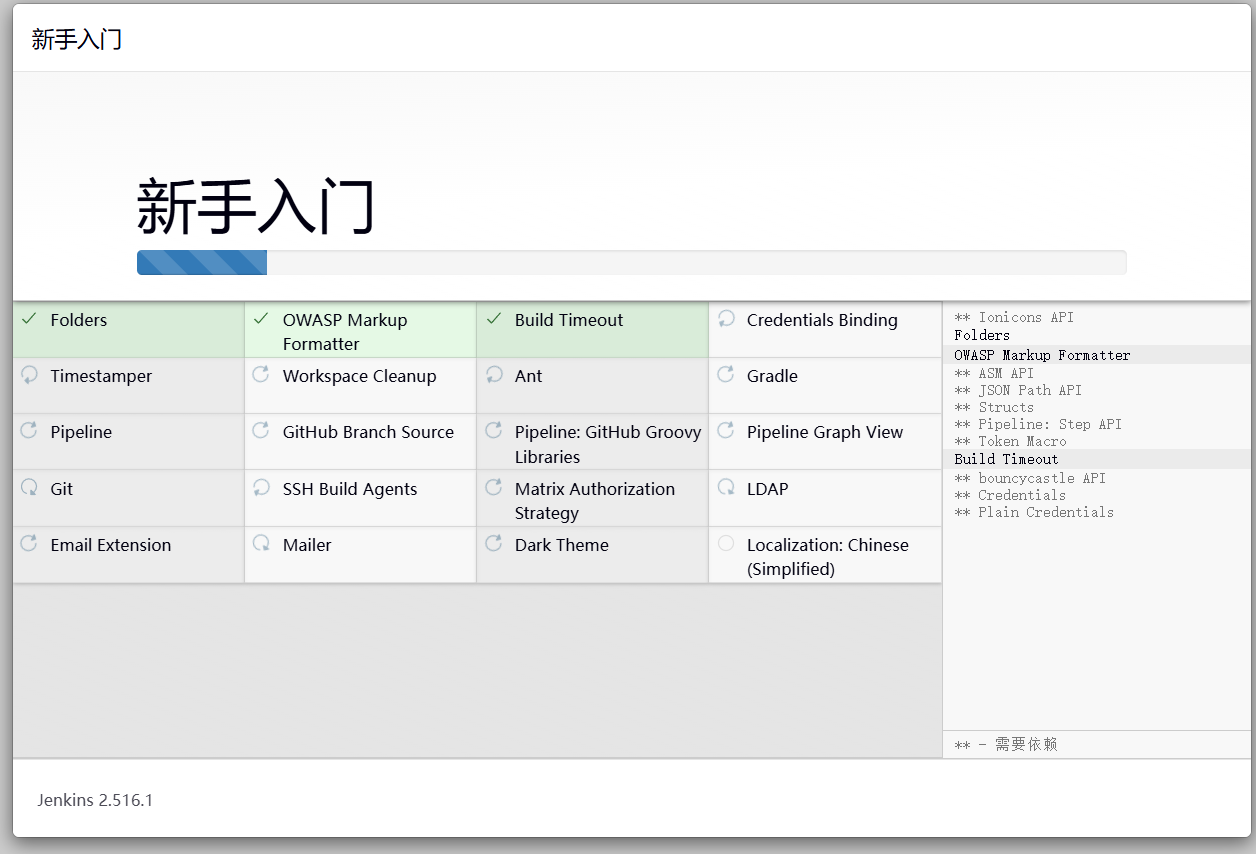This screenshot has height=854, width=1256.
Task: Click the pending icon beside Matrix Authorization Strategy
Action: coord(494,488)
